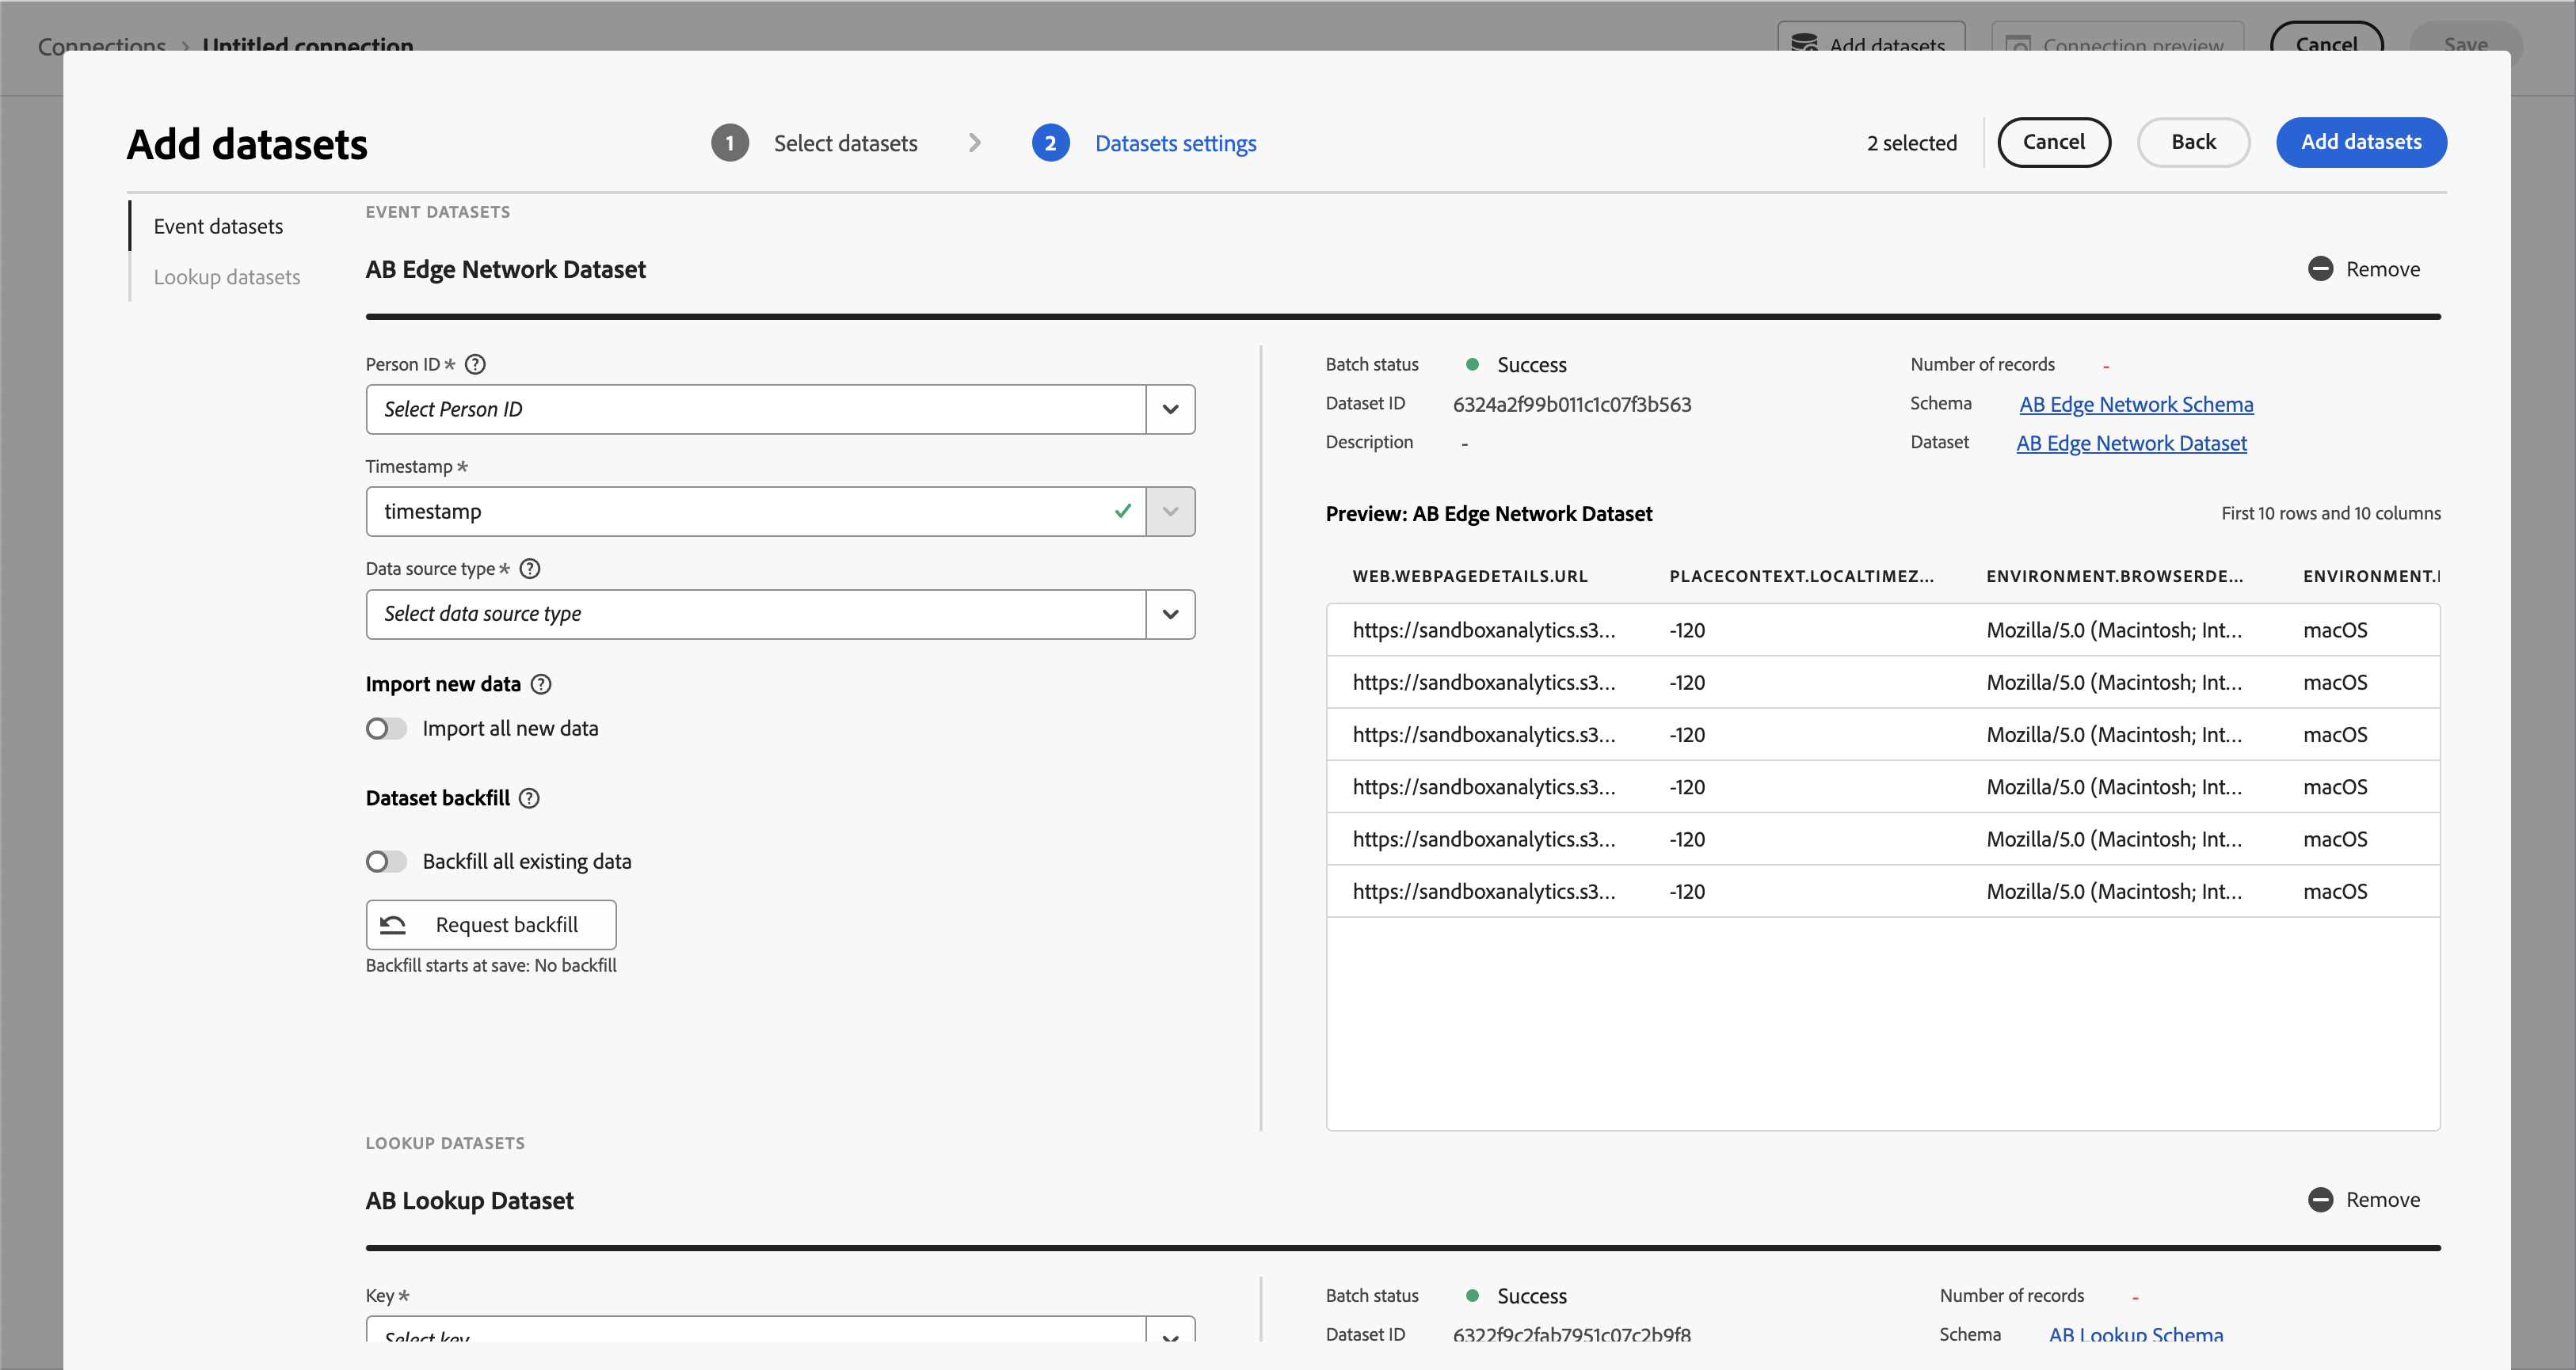Switch to Lookup datasets in the sidebar

[227, 277]
